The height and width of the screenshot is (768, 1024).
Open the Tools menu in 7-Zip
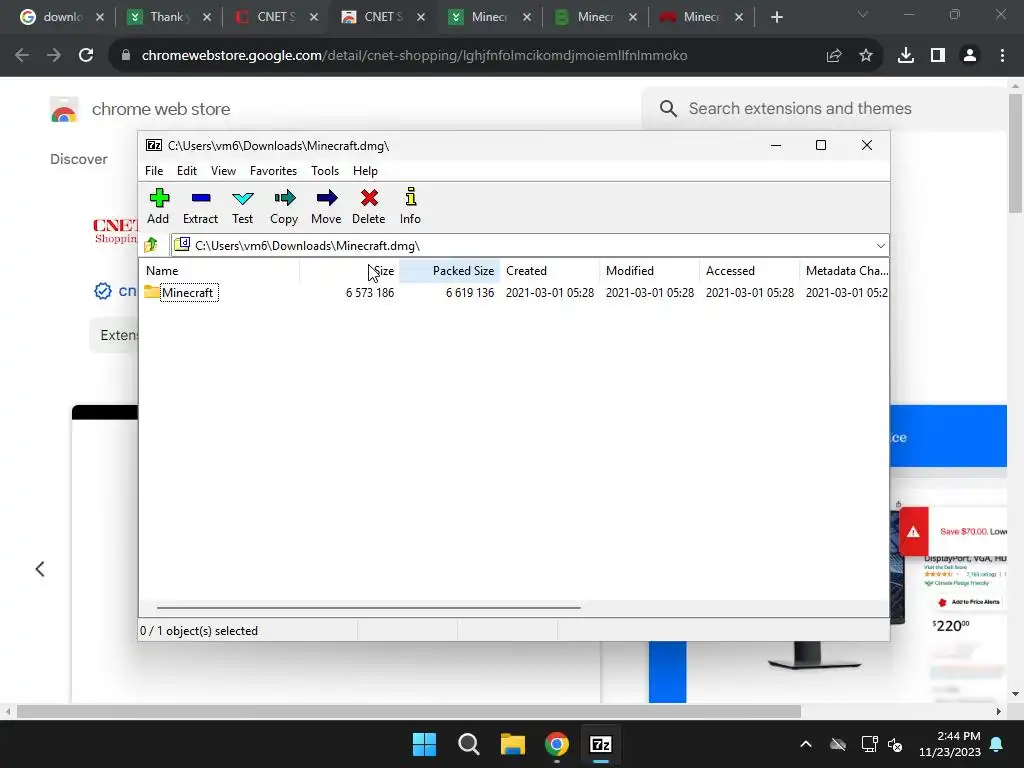click(x=325, y=170)
